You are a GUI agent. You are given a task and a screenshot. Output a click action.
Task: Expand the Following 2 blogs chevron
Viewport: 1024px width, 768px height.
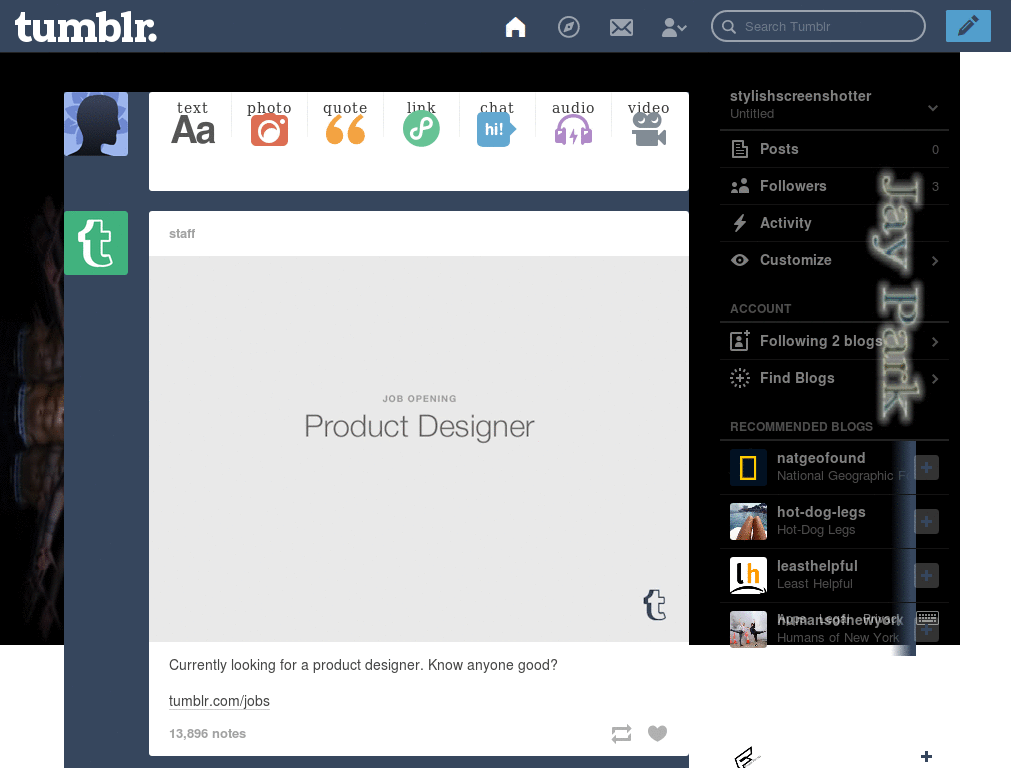(x=935, y=342)
